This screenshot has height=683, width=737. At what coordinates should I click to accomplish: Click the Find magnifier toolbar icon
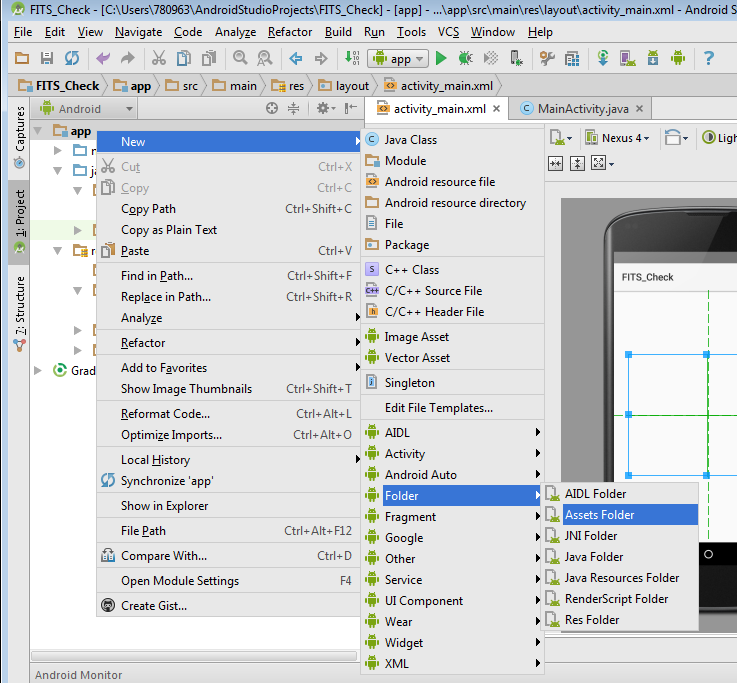pos(240,59)
